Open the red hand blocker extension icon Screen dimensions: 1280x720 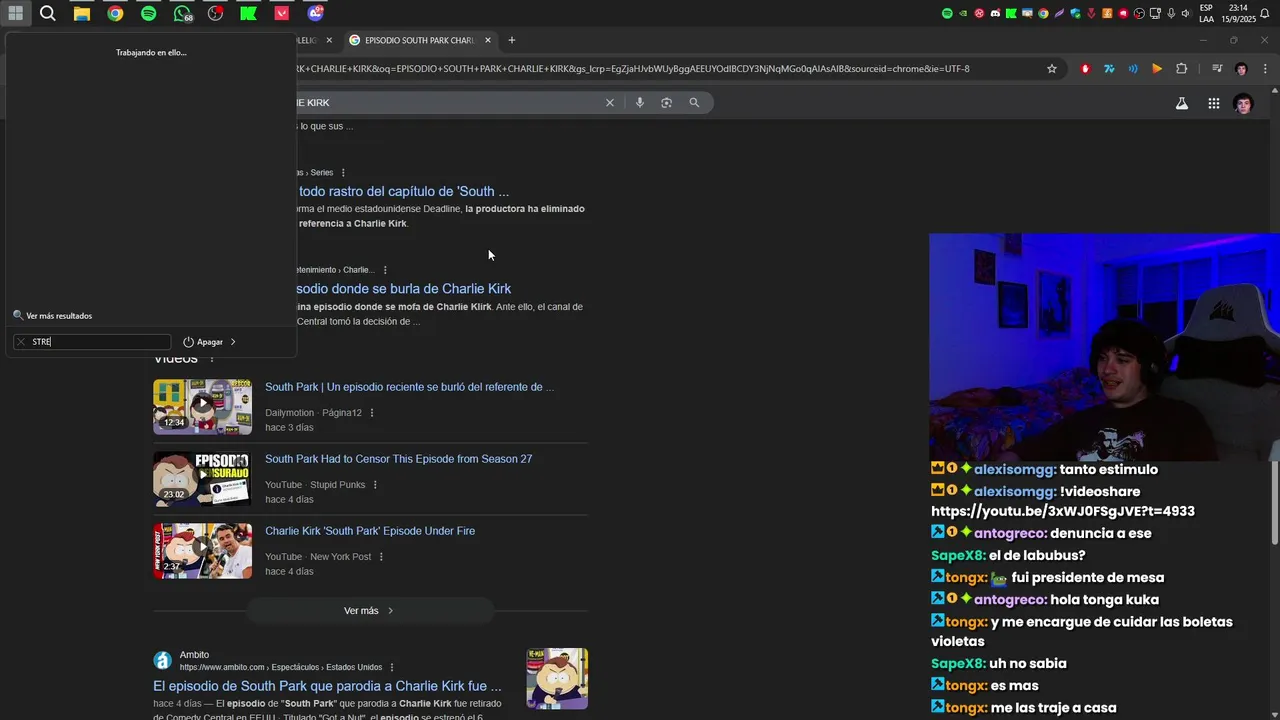point(1085,69)
